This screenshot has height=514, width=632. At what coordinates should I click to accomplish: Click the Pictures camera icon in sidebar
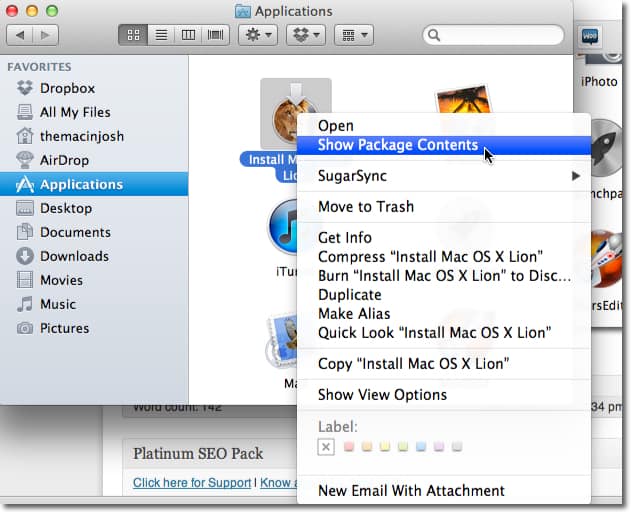pos(25,328)
